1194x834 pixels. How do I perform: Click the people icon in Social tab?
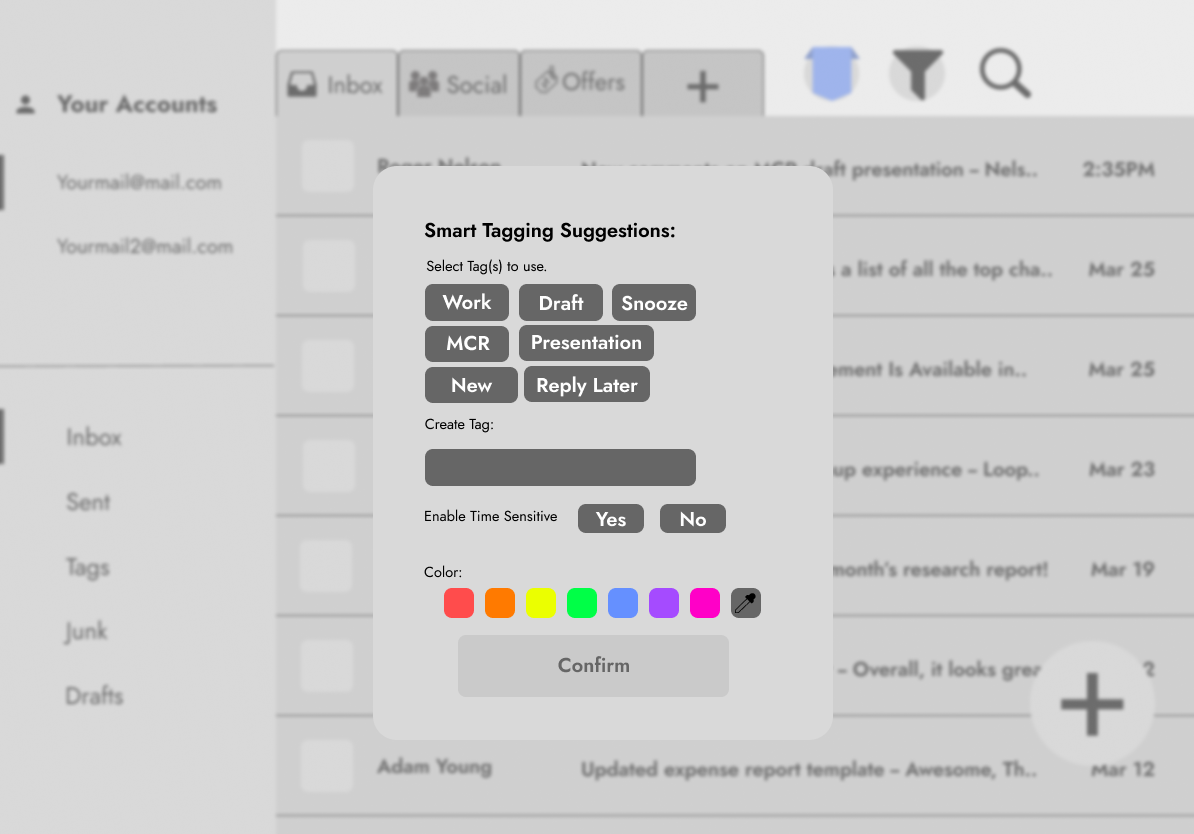424,83
